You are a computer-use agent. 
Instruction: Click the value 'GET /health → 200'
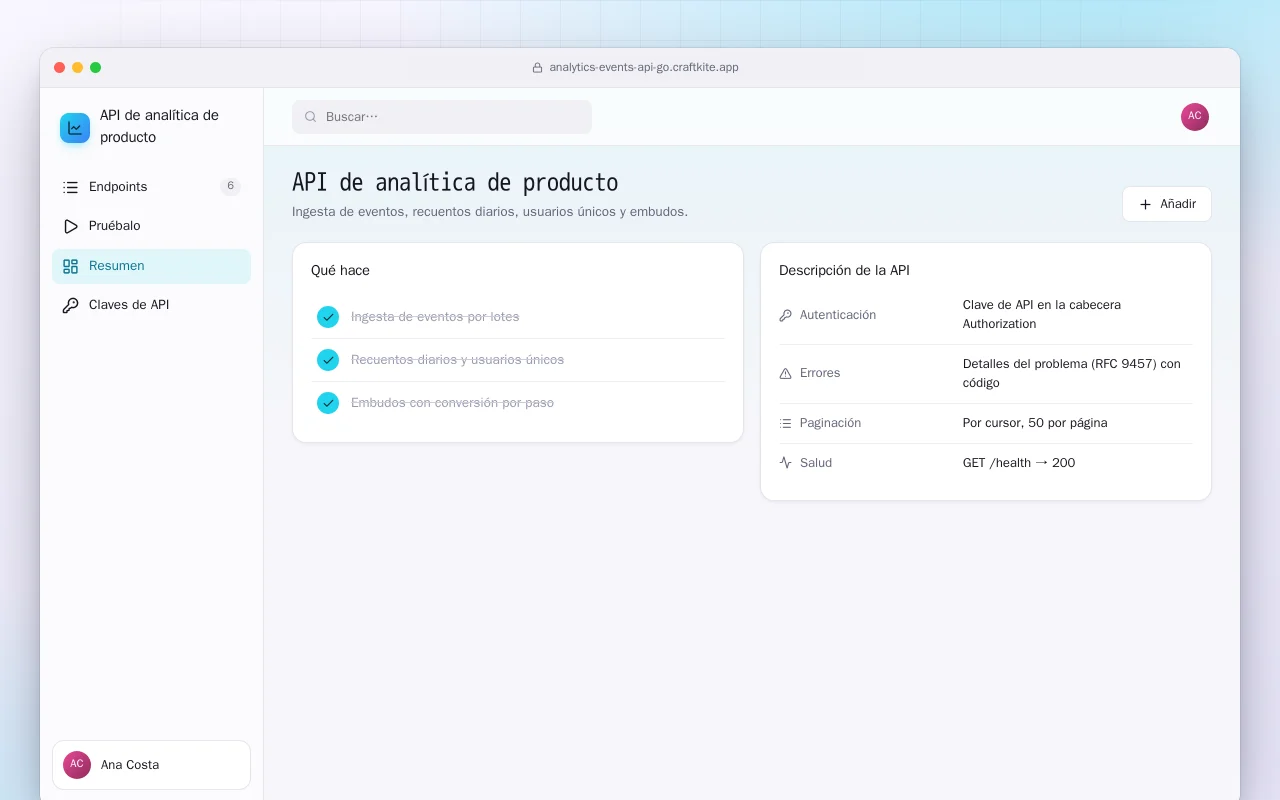pos(1019,463)
